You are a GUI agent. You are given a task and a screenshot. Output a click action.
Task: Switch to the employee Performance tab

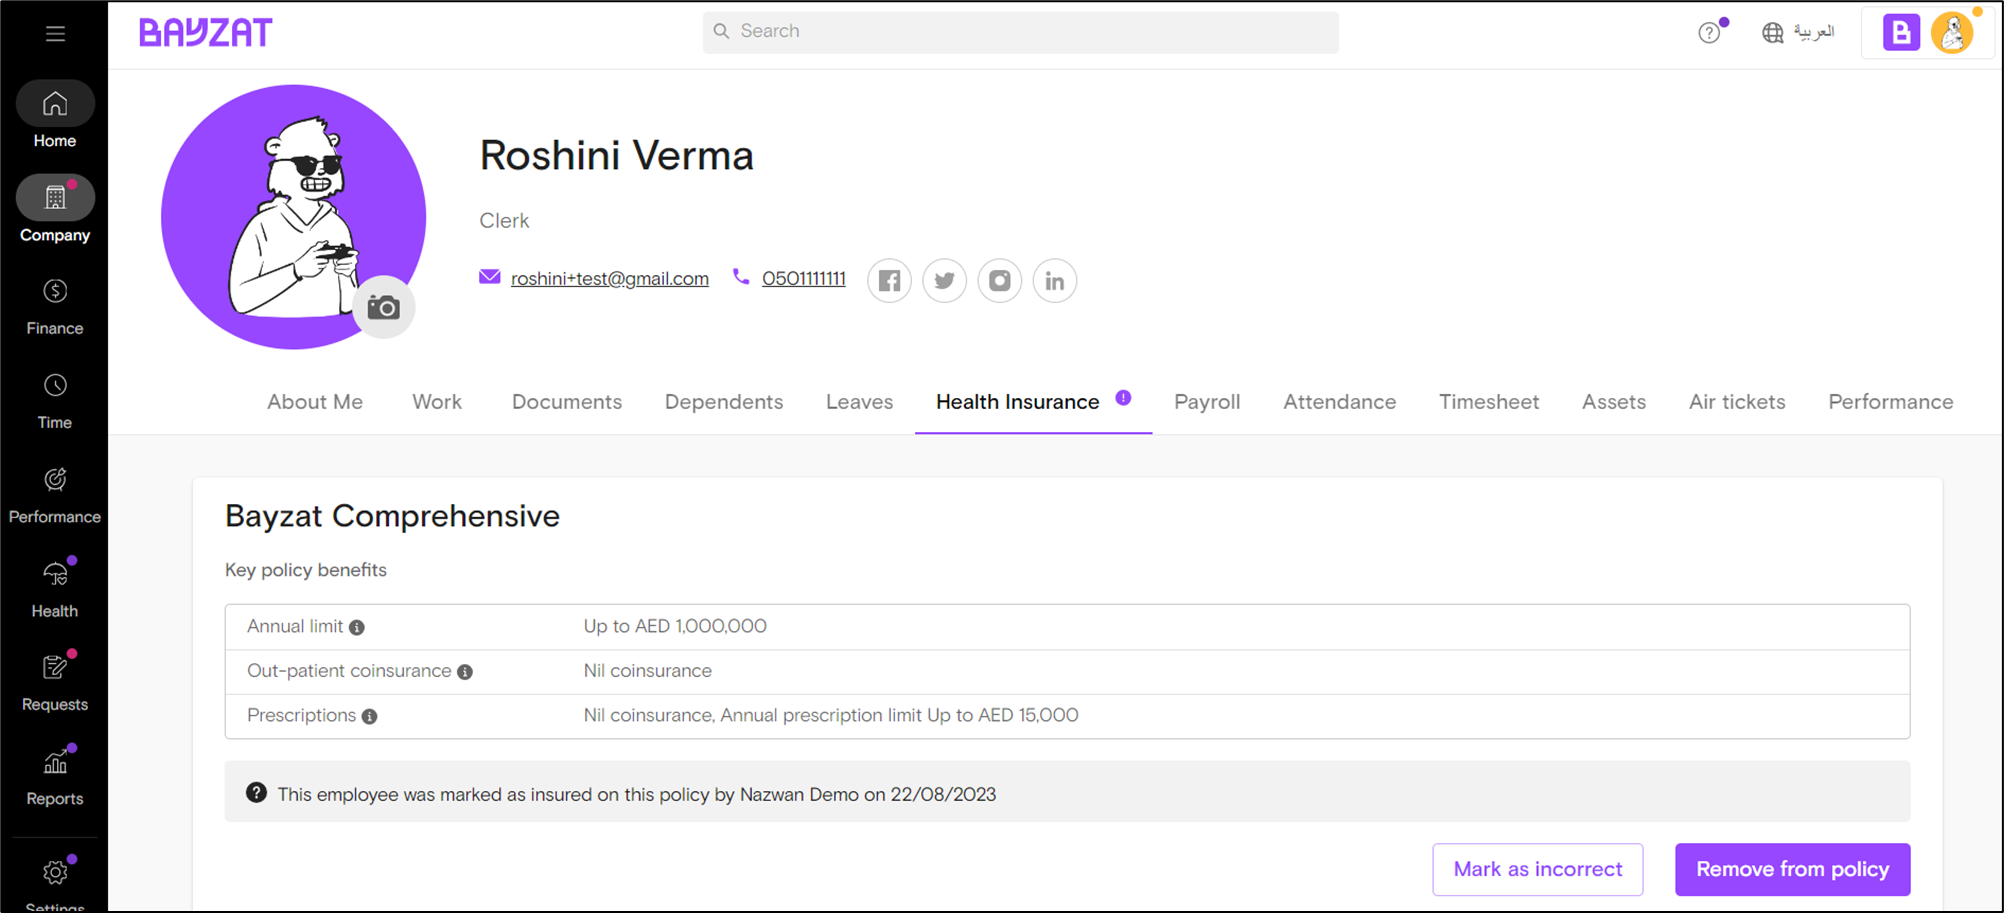tap(1891, 402)
